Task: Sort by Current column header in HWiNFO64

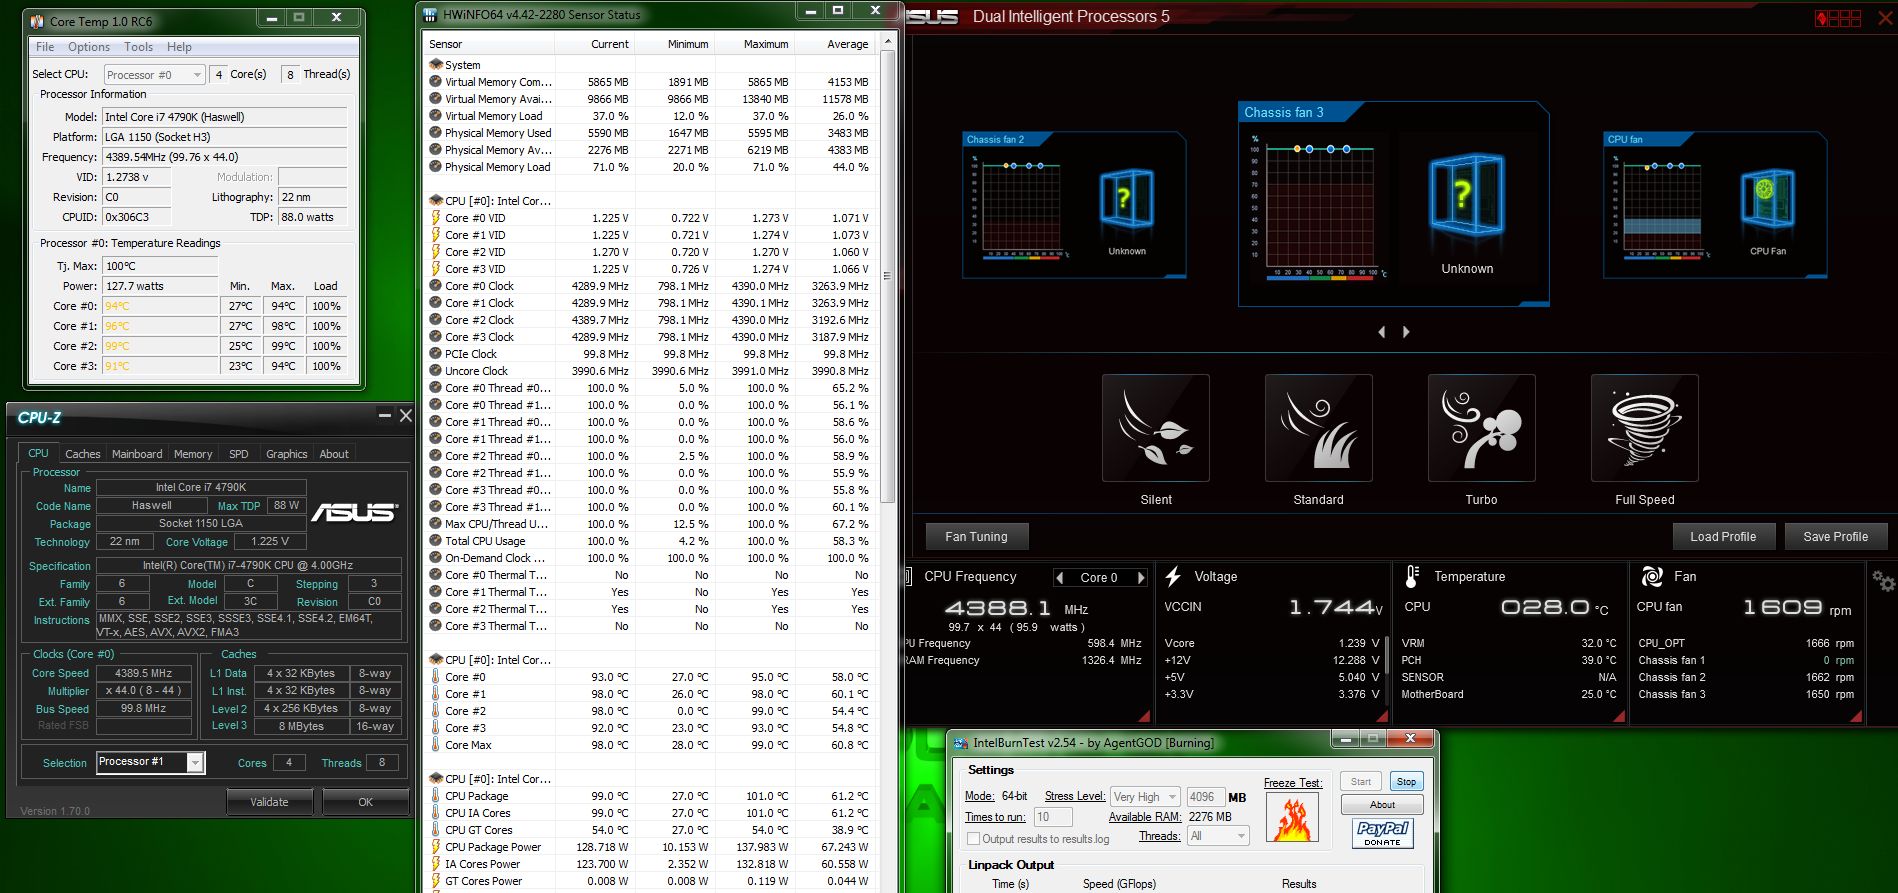Action: coord(596,44)
